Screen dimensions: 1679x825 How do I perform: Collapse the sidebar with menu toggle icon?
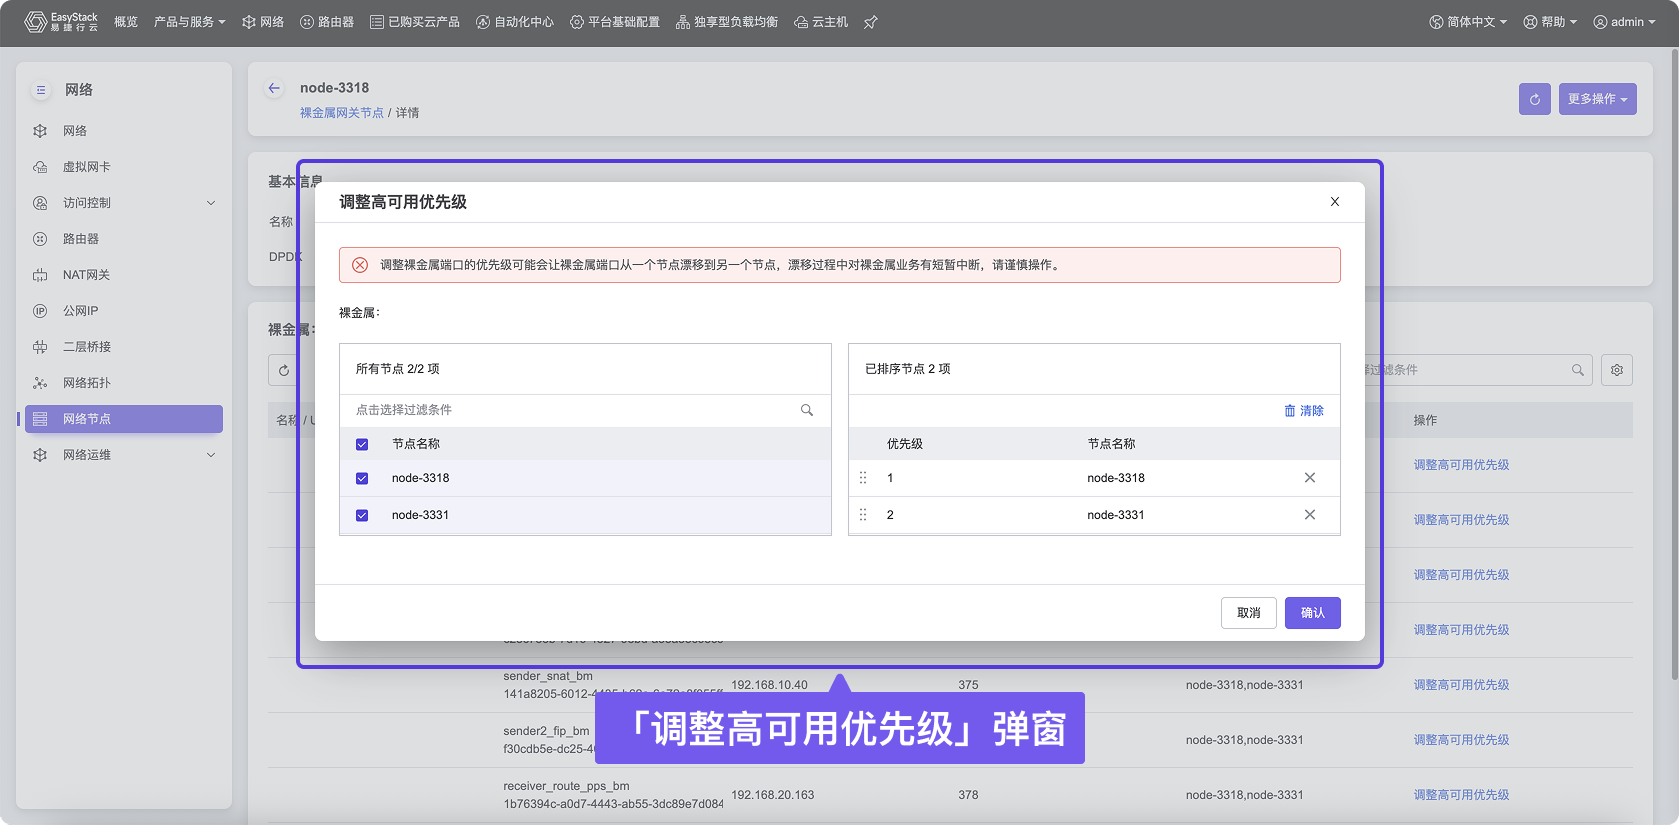[x=41, y=90]
